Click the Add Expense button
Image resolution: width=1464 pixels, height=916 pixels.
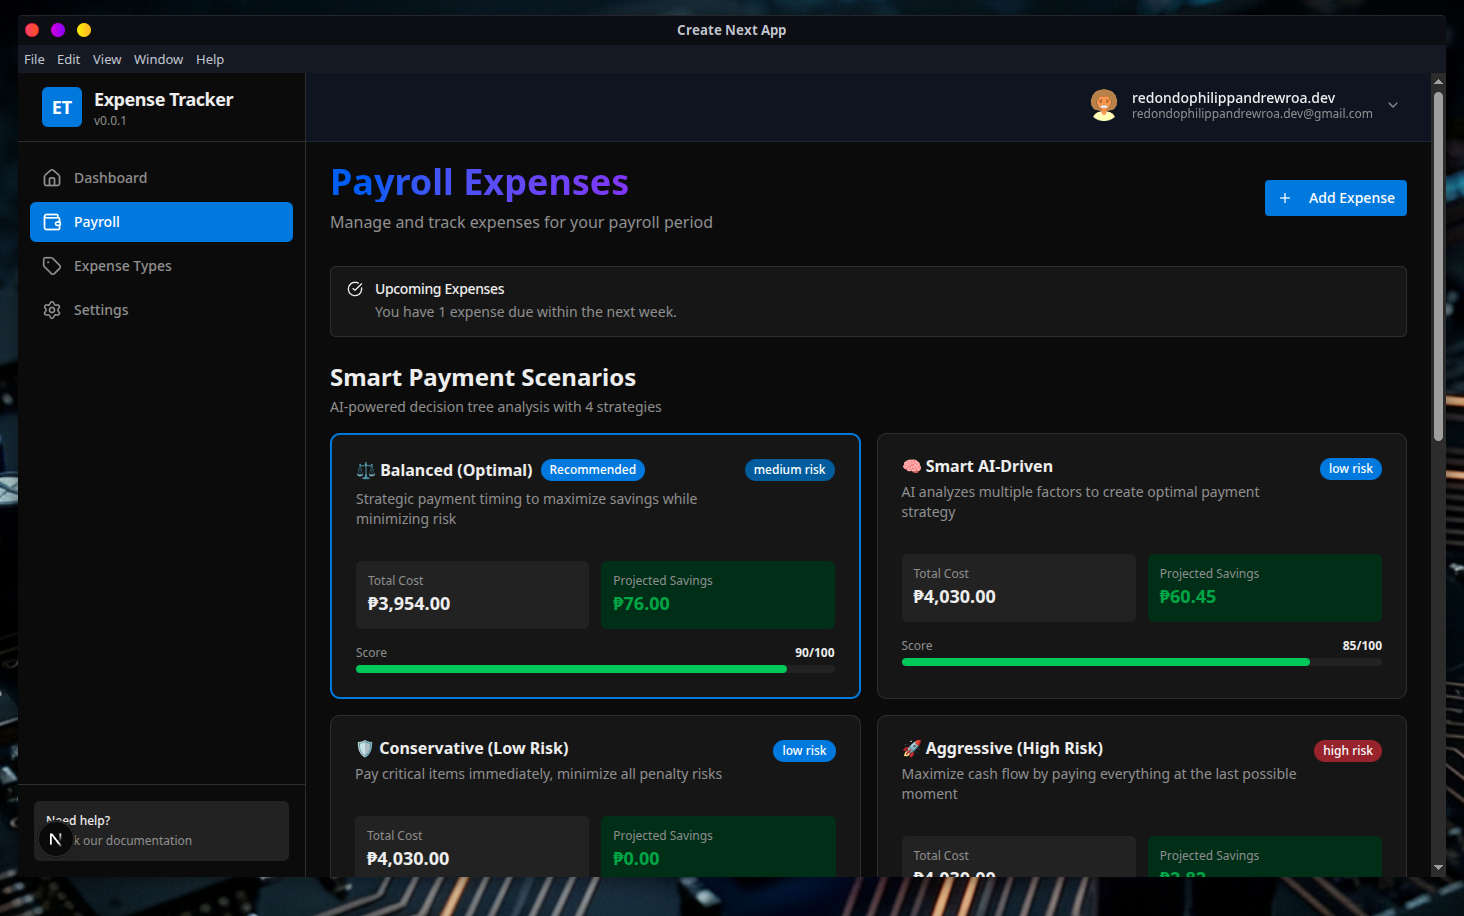(1335, 198)
